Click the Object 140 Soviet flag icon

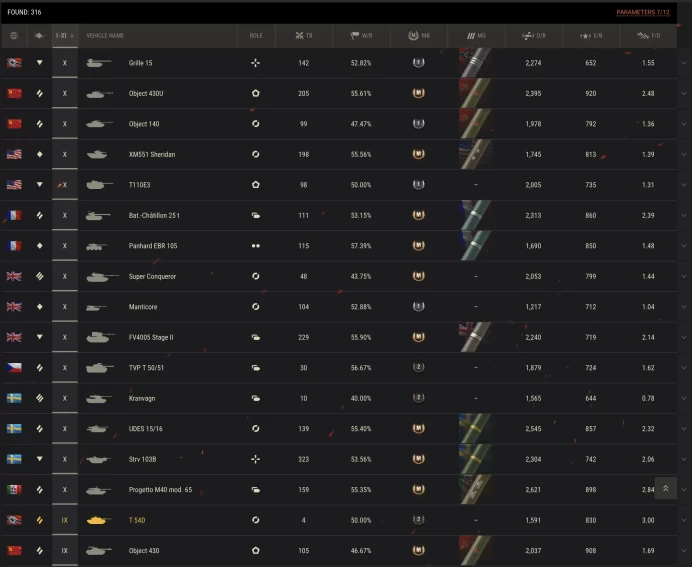(14, 124)
